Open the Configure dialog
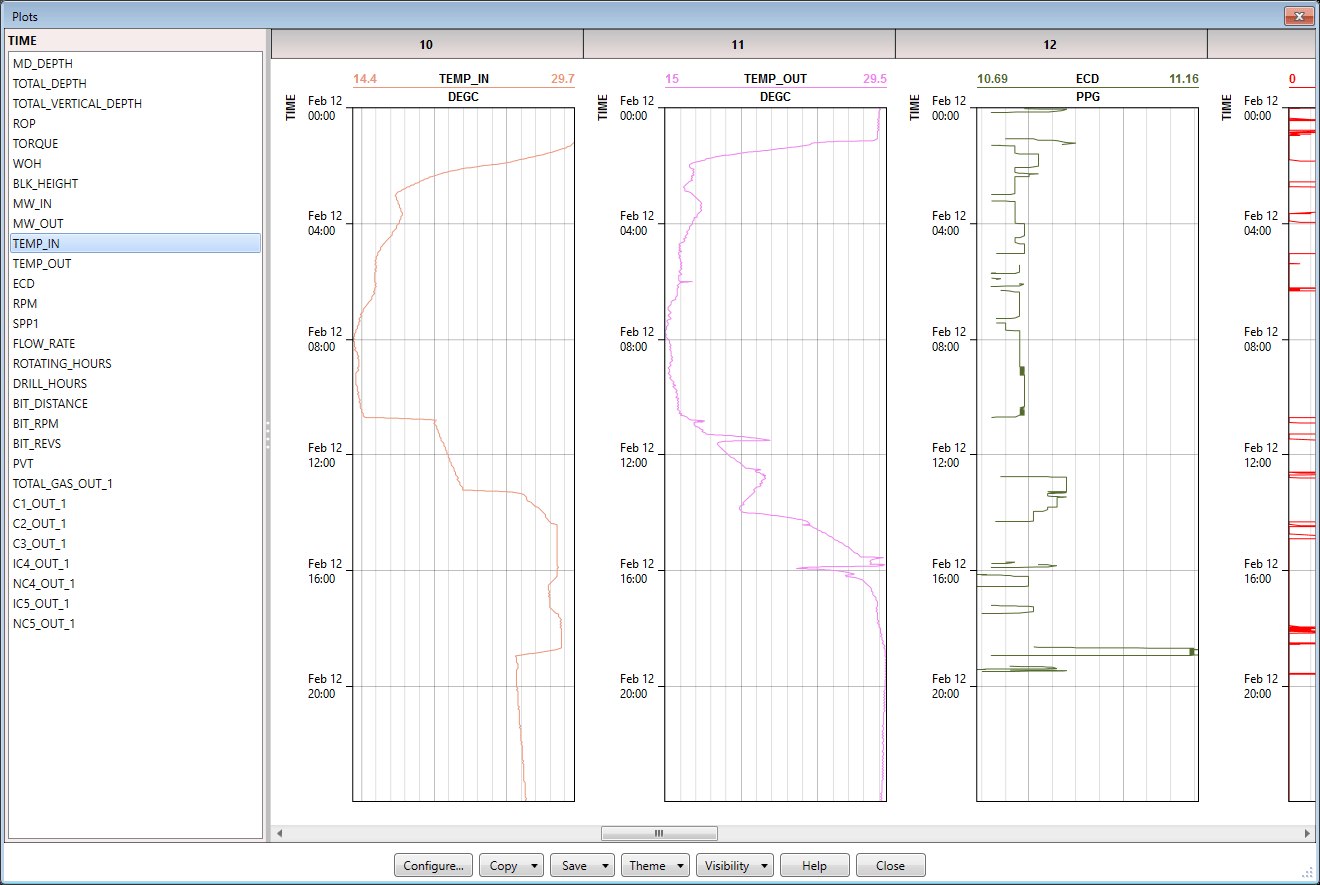The width and height of the screenshot is (1320, 885). [433, 865]
